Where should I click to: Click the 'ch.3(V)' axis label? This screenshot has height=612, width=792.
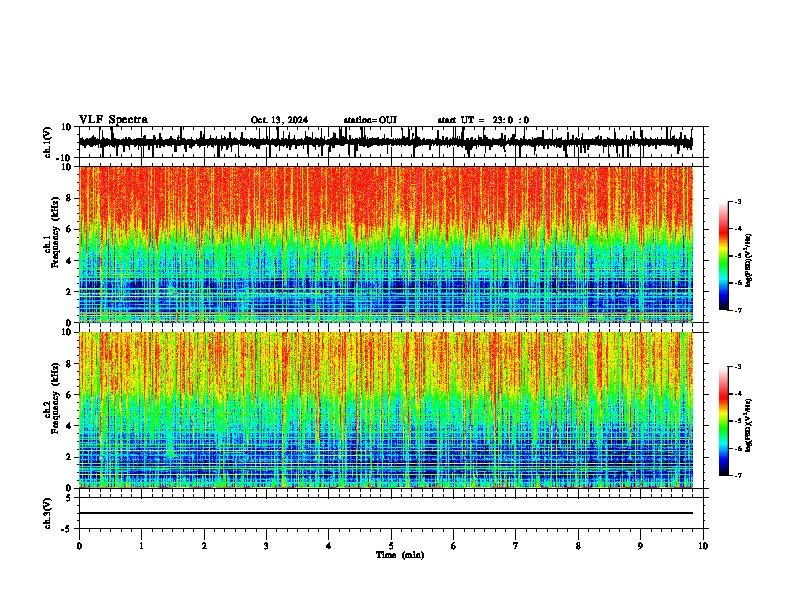[x=48, y=513]
